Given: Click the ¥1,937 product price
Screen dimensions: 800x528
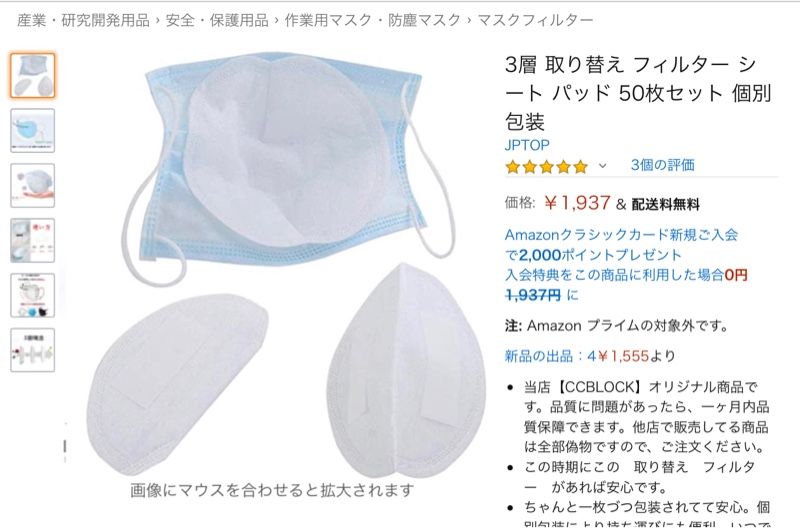Looking at the screenshot, I should [x=577, y=203].
